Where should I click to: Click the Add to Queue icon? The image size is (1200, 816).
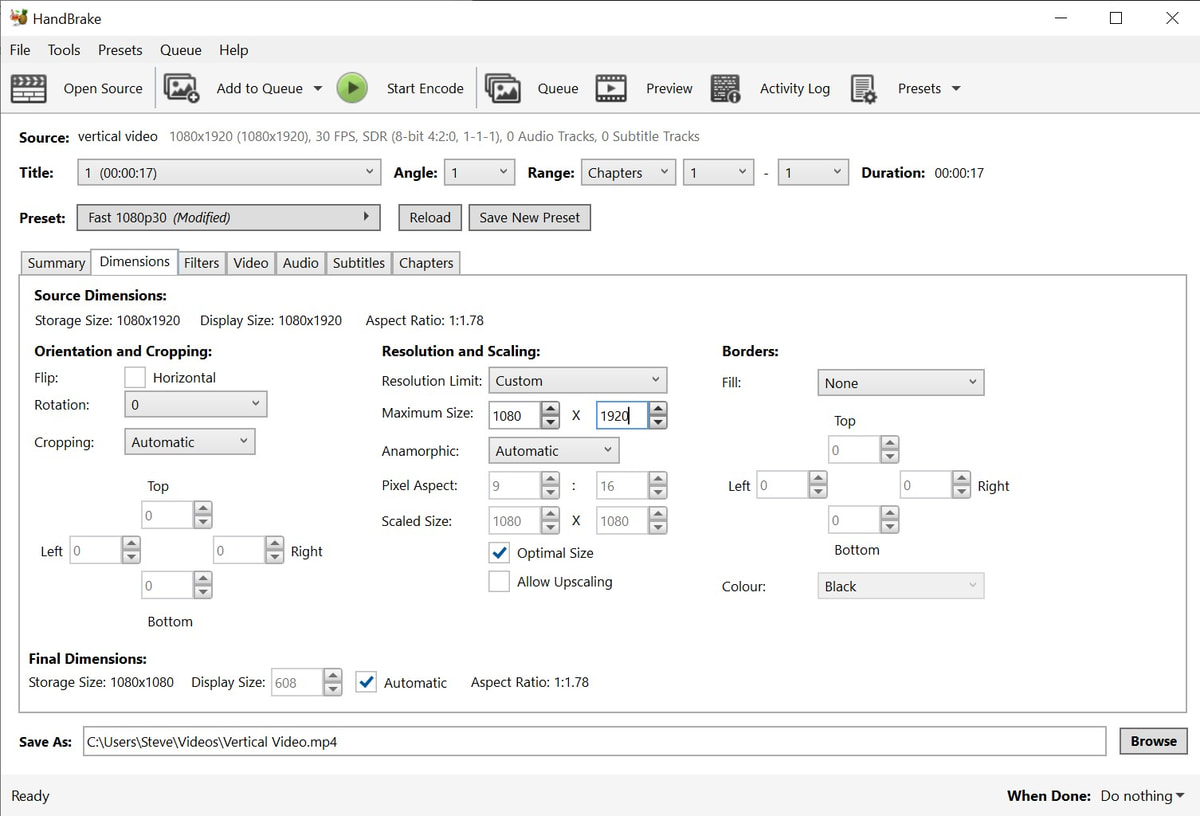182,88
